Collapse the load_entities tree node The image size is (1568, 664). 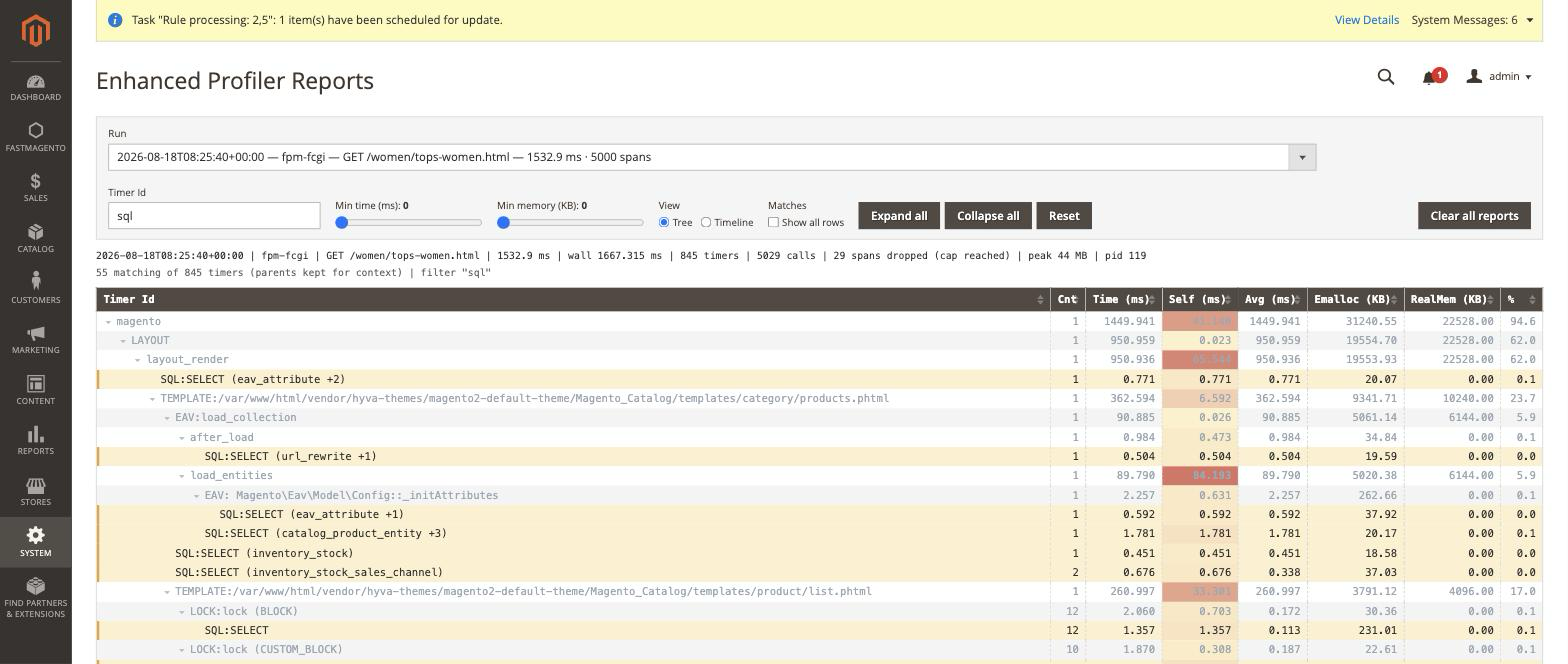pos(182,476)
